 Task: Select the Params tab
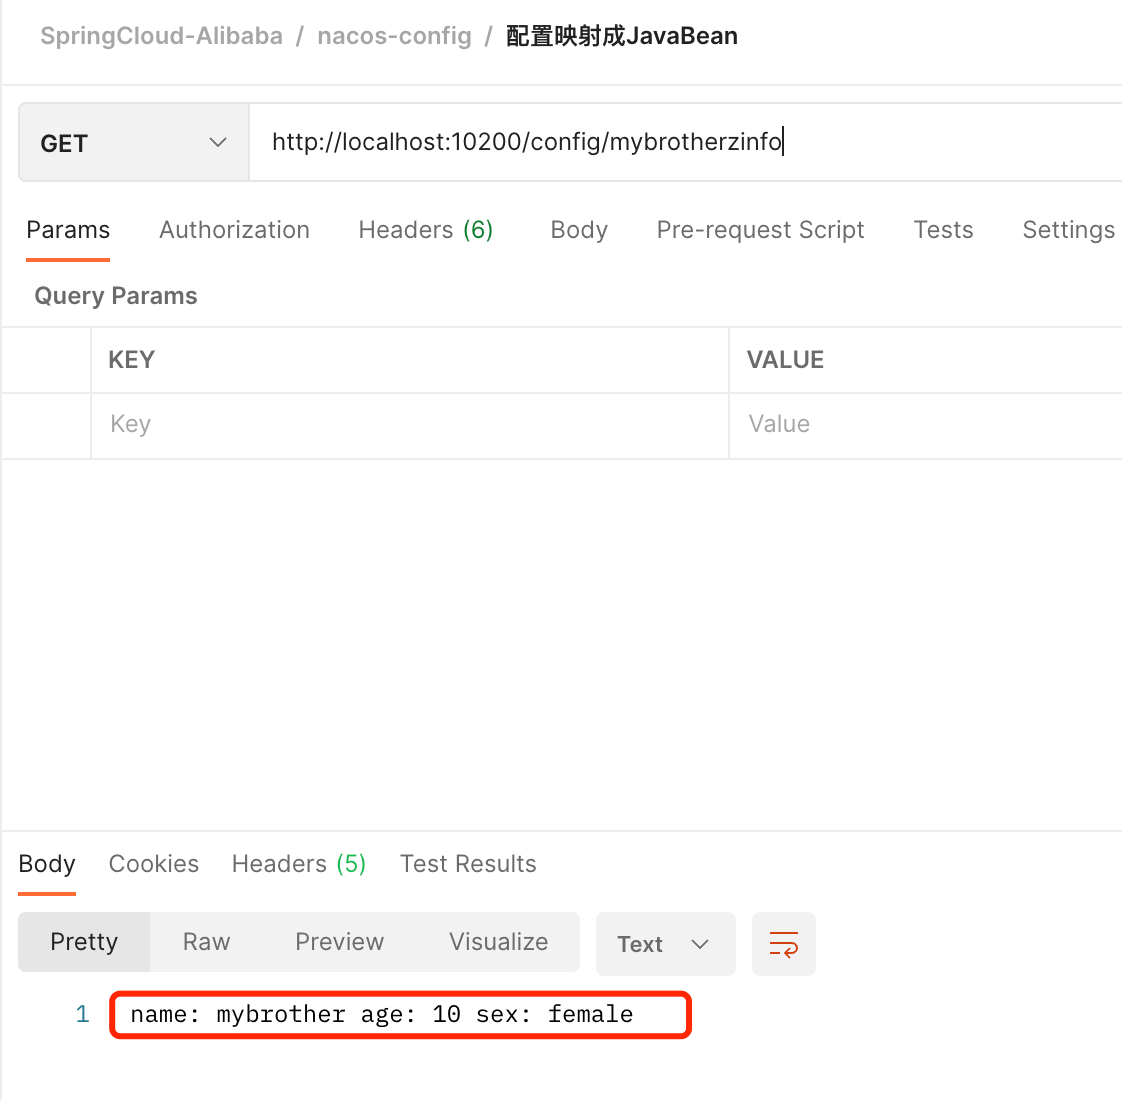pyautogui.click(x=68, y=230)
